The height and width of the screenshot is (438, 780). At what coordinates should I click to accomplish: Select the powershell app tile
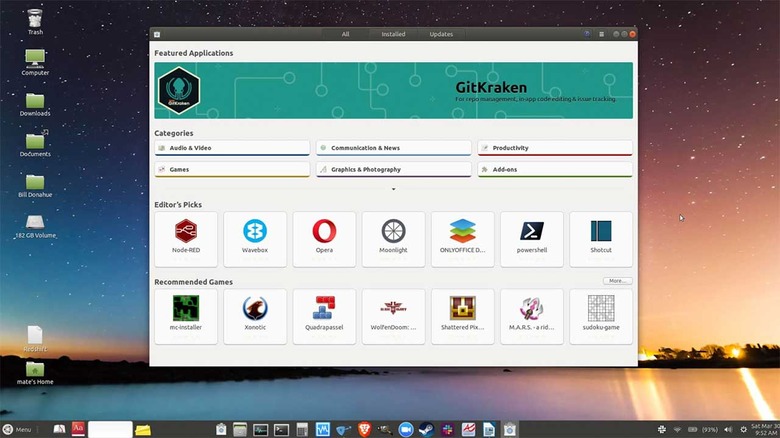tap(532, 238)
